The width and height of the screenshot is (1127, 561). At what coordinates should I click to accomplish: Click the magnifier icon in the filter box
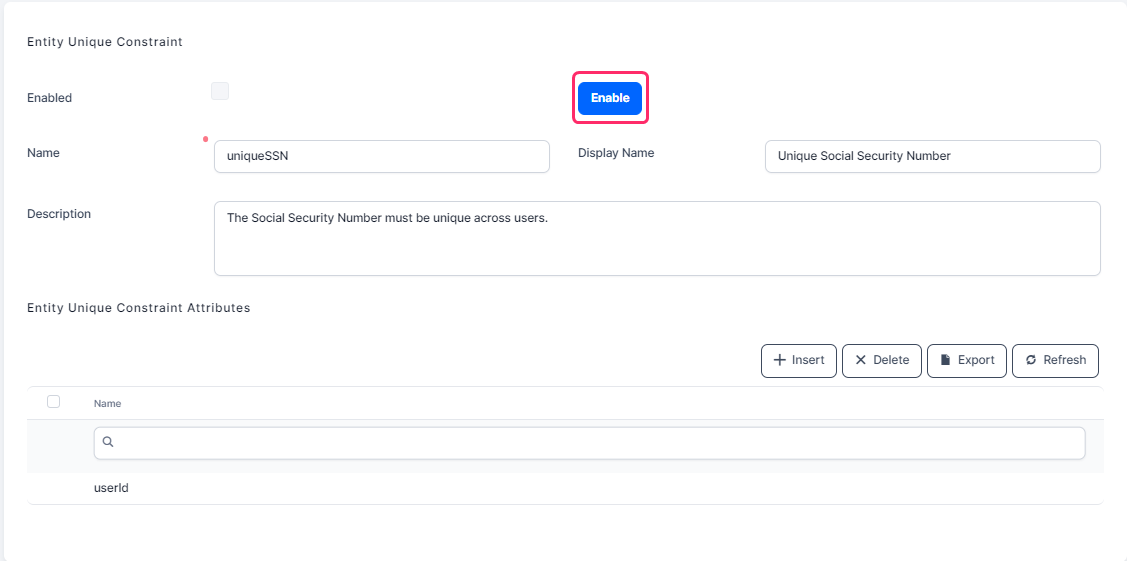pyautogui.click(x=108, y=441)
